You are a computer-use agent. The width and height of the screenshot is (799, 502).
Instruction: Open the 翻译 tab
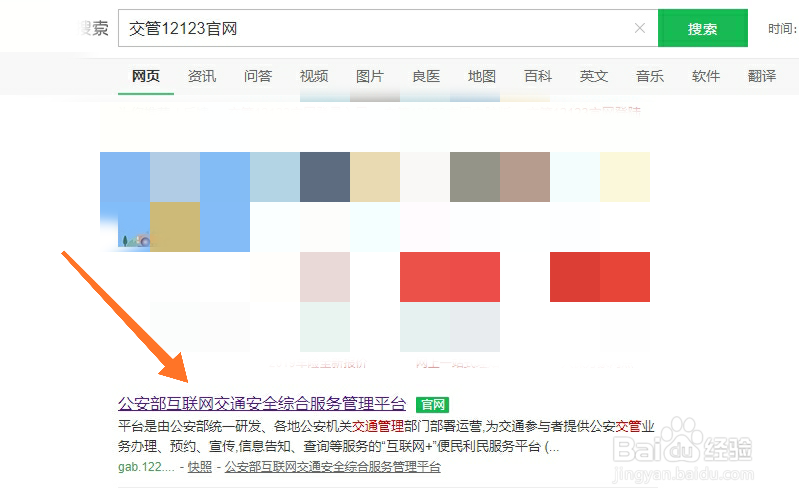pyautogui.click(x=762, y=76)
